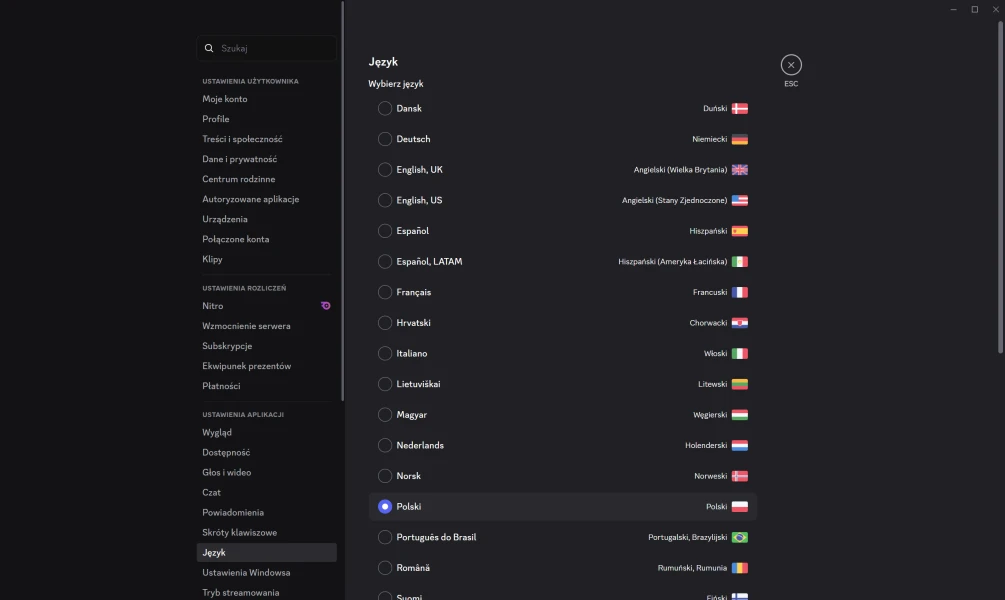Click the search magnifier icon

209,48
